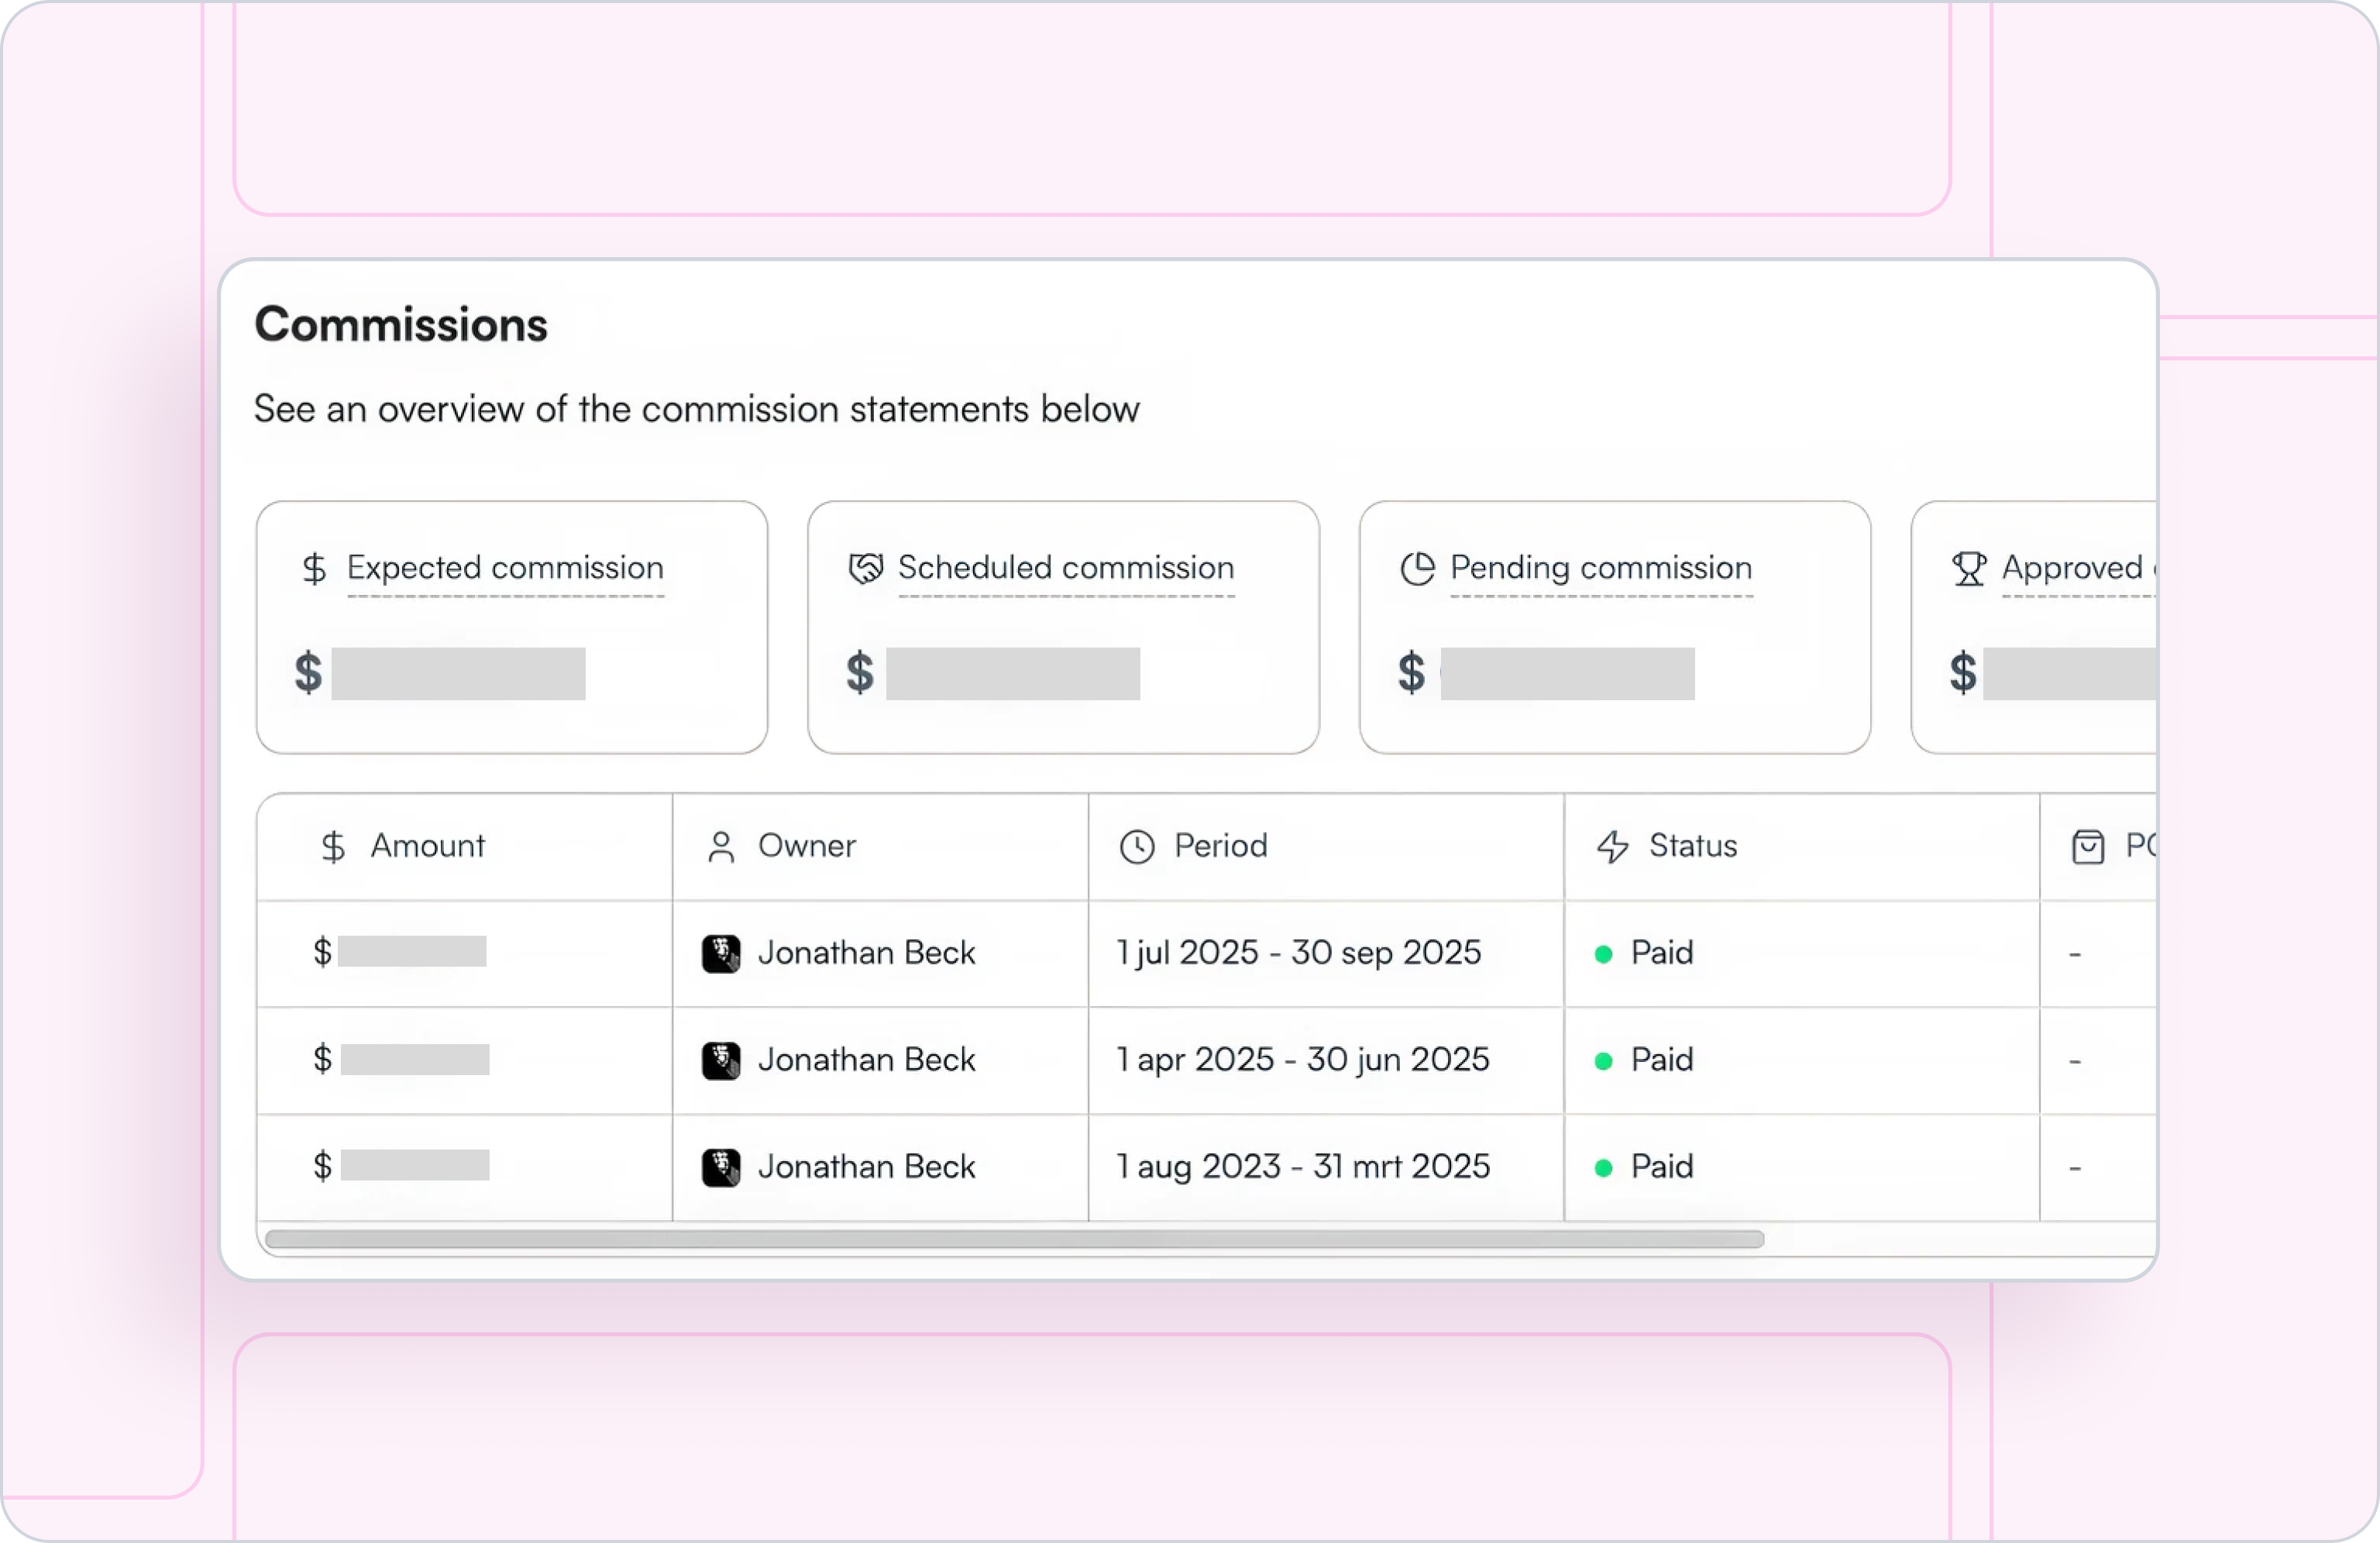This screenshot has height=1543, width=2380.
Task: Click the clock icon in Period header
Action: point(1137,847)
